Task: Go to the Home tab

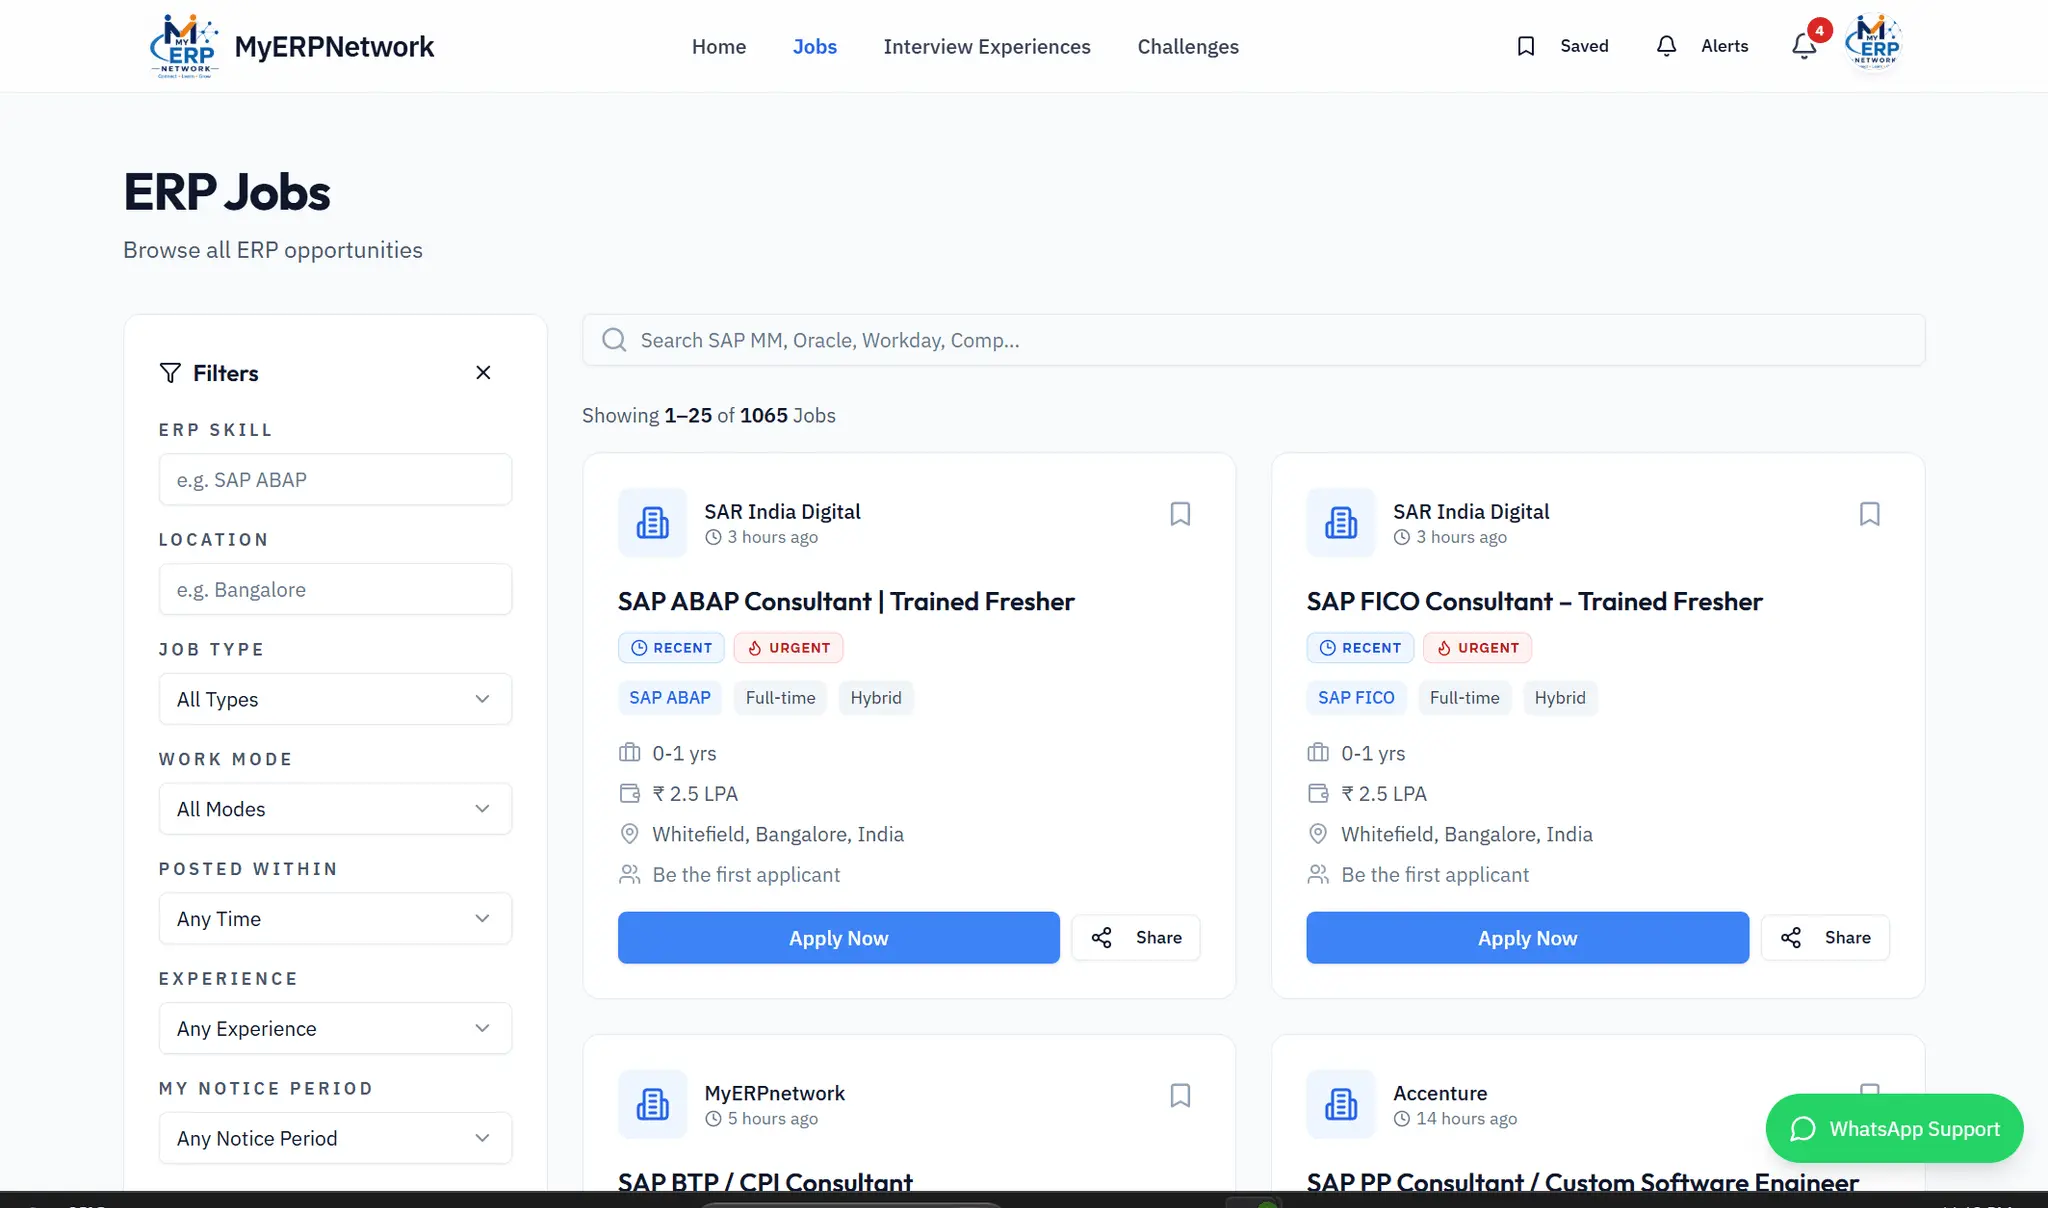Action: pyautogui.click(x=719, y=46)
